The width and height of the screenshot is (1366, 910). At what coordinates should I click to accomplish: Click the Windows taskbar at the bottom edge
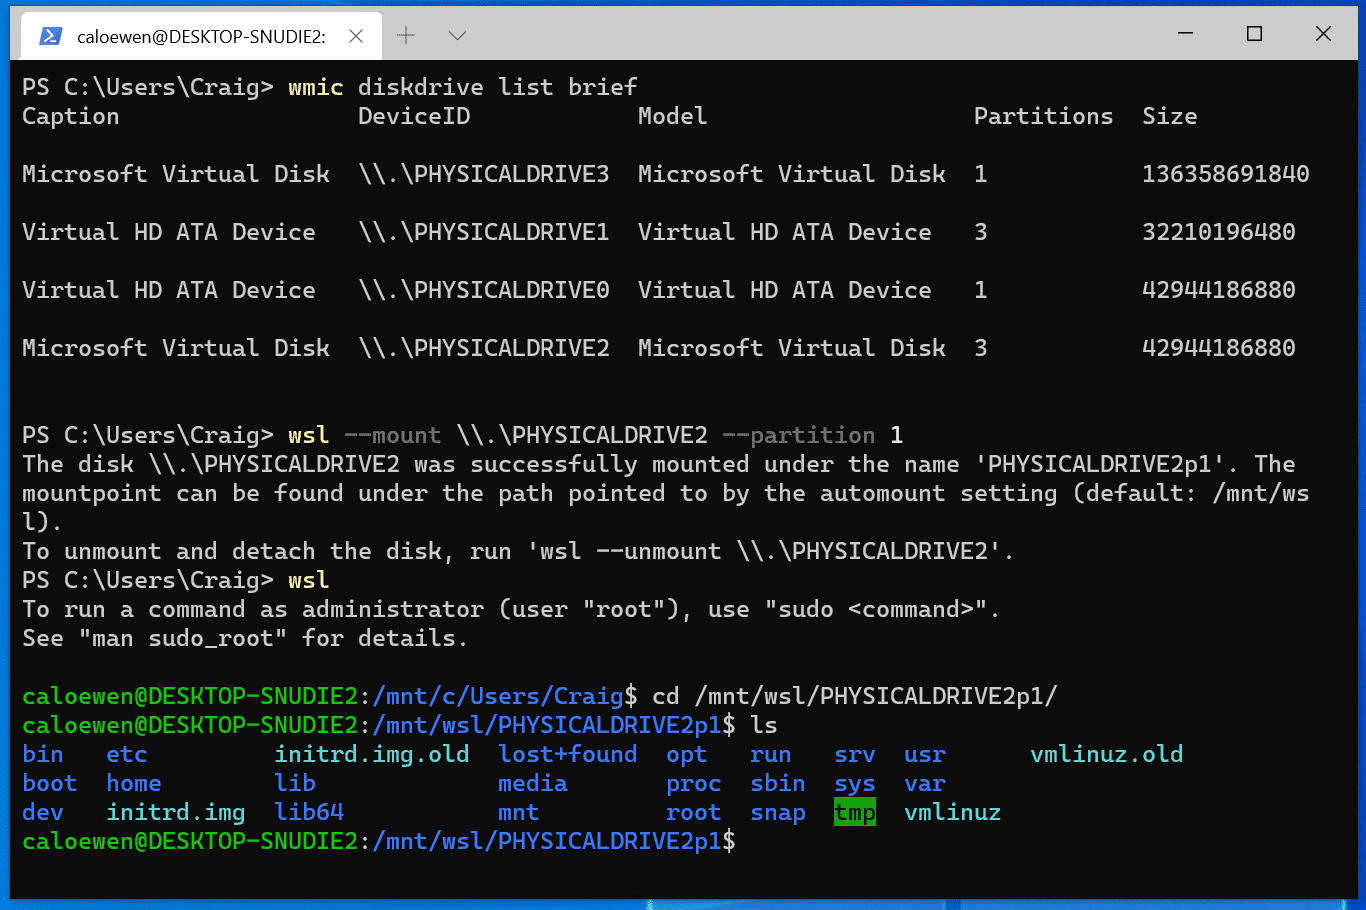click(683, 903)
